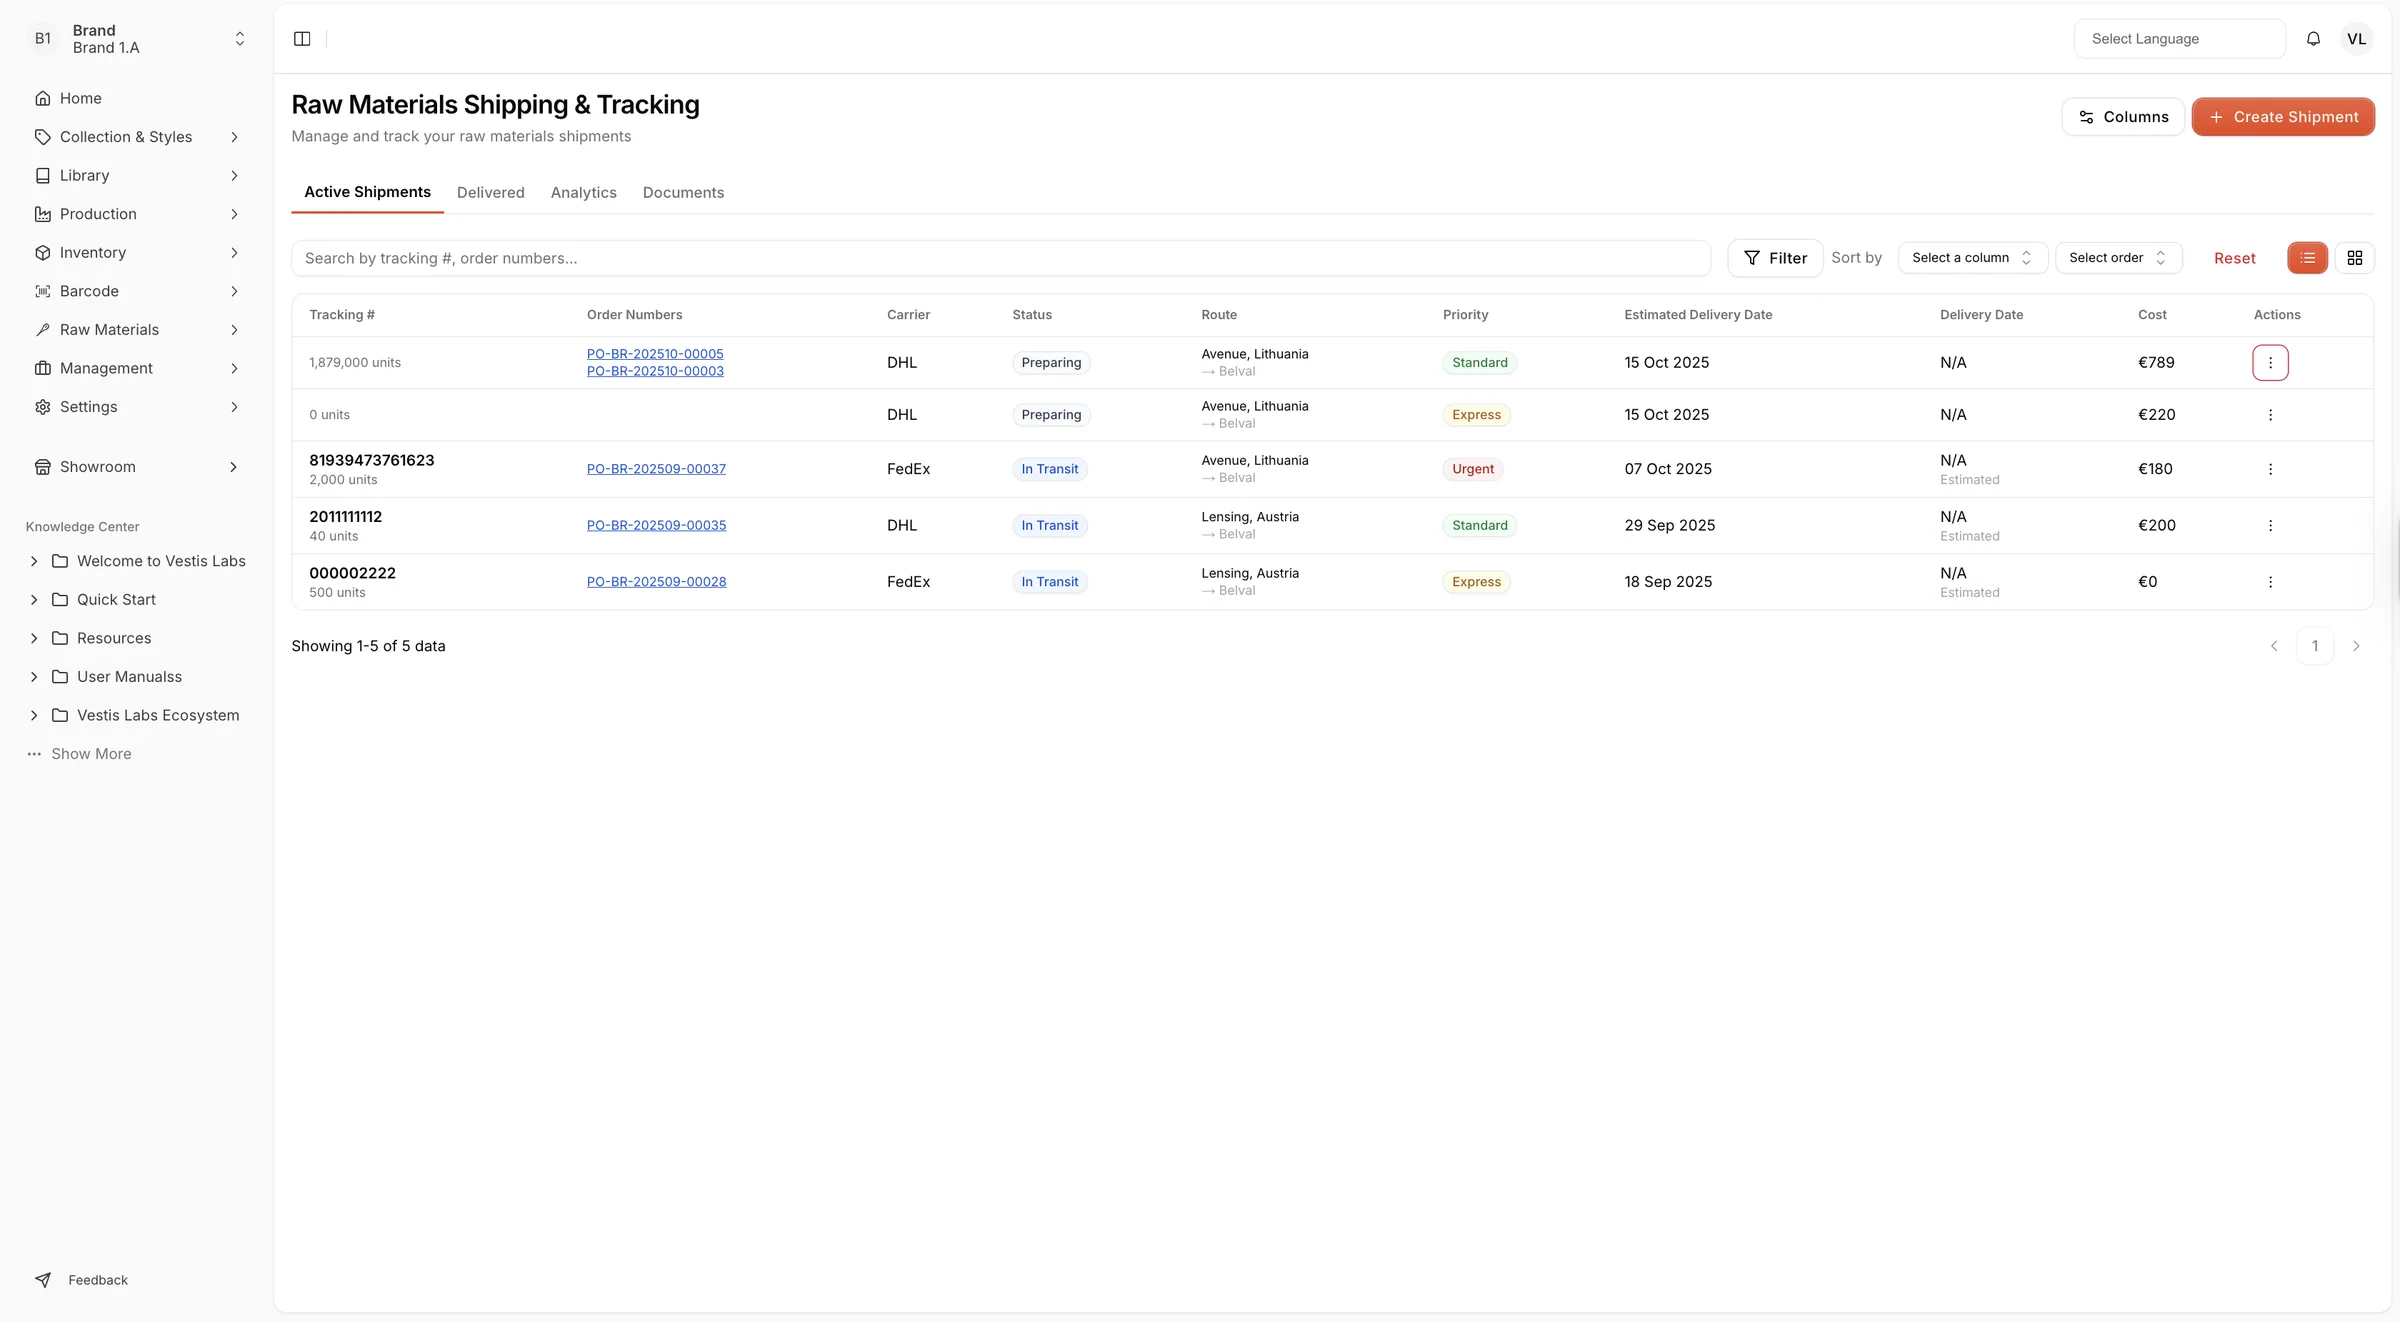Switch to list view layout
This screenshot has width=2400, height=1321.
[2307, 258]
